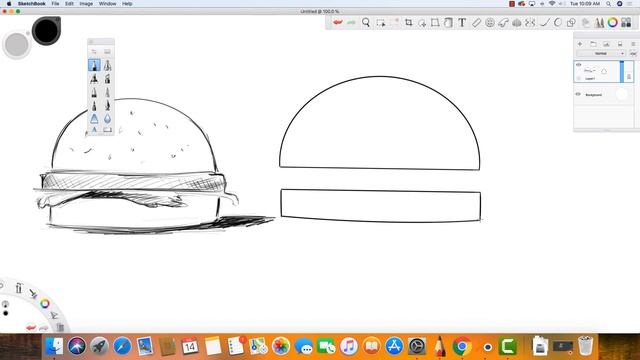Select the blue water-drop smudge brush
Image resolution: width=640 pixels, height=360 pixels.
[107, 118]
